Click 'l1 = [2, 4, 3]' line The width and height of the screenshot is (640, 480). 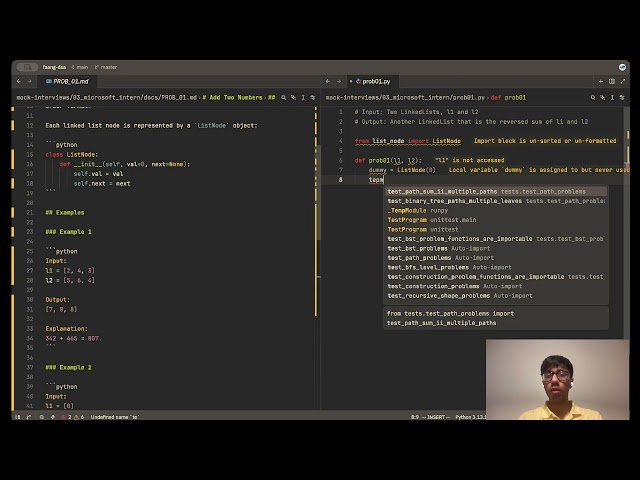pyautogui.click(x=70, y=271)
